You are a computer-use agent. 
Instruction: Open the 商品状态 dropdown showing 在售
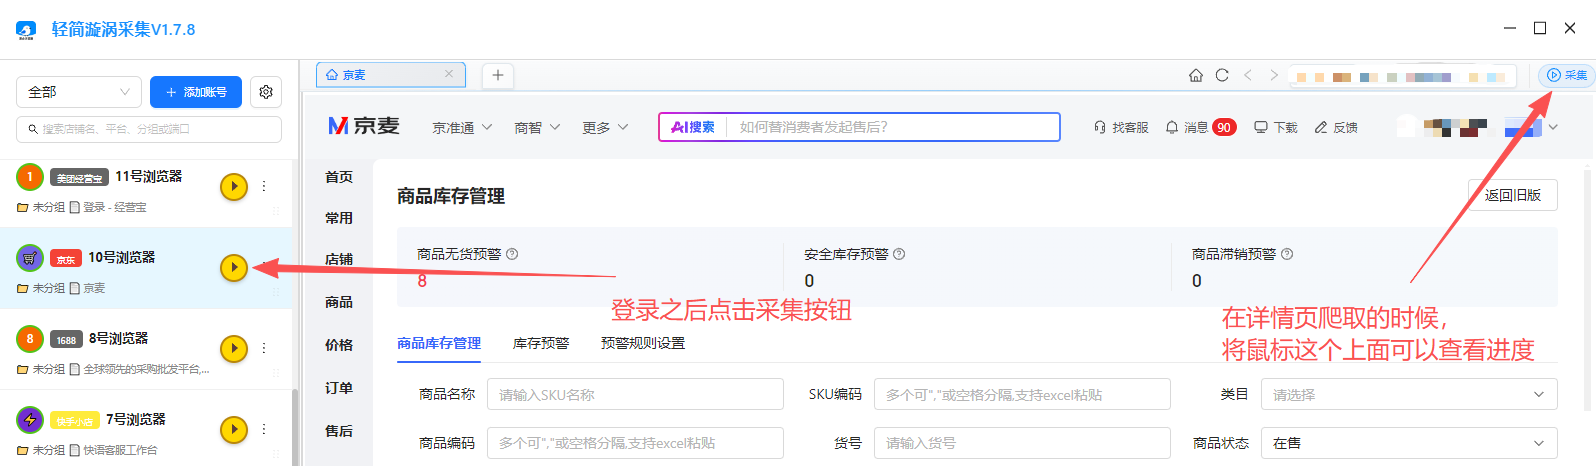1408,443
